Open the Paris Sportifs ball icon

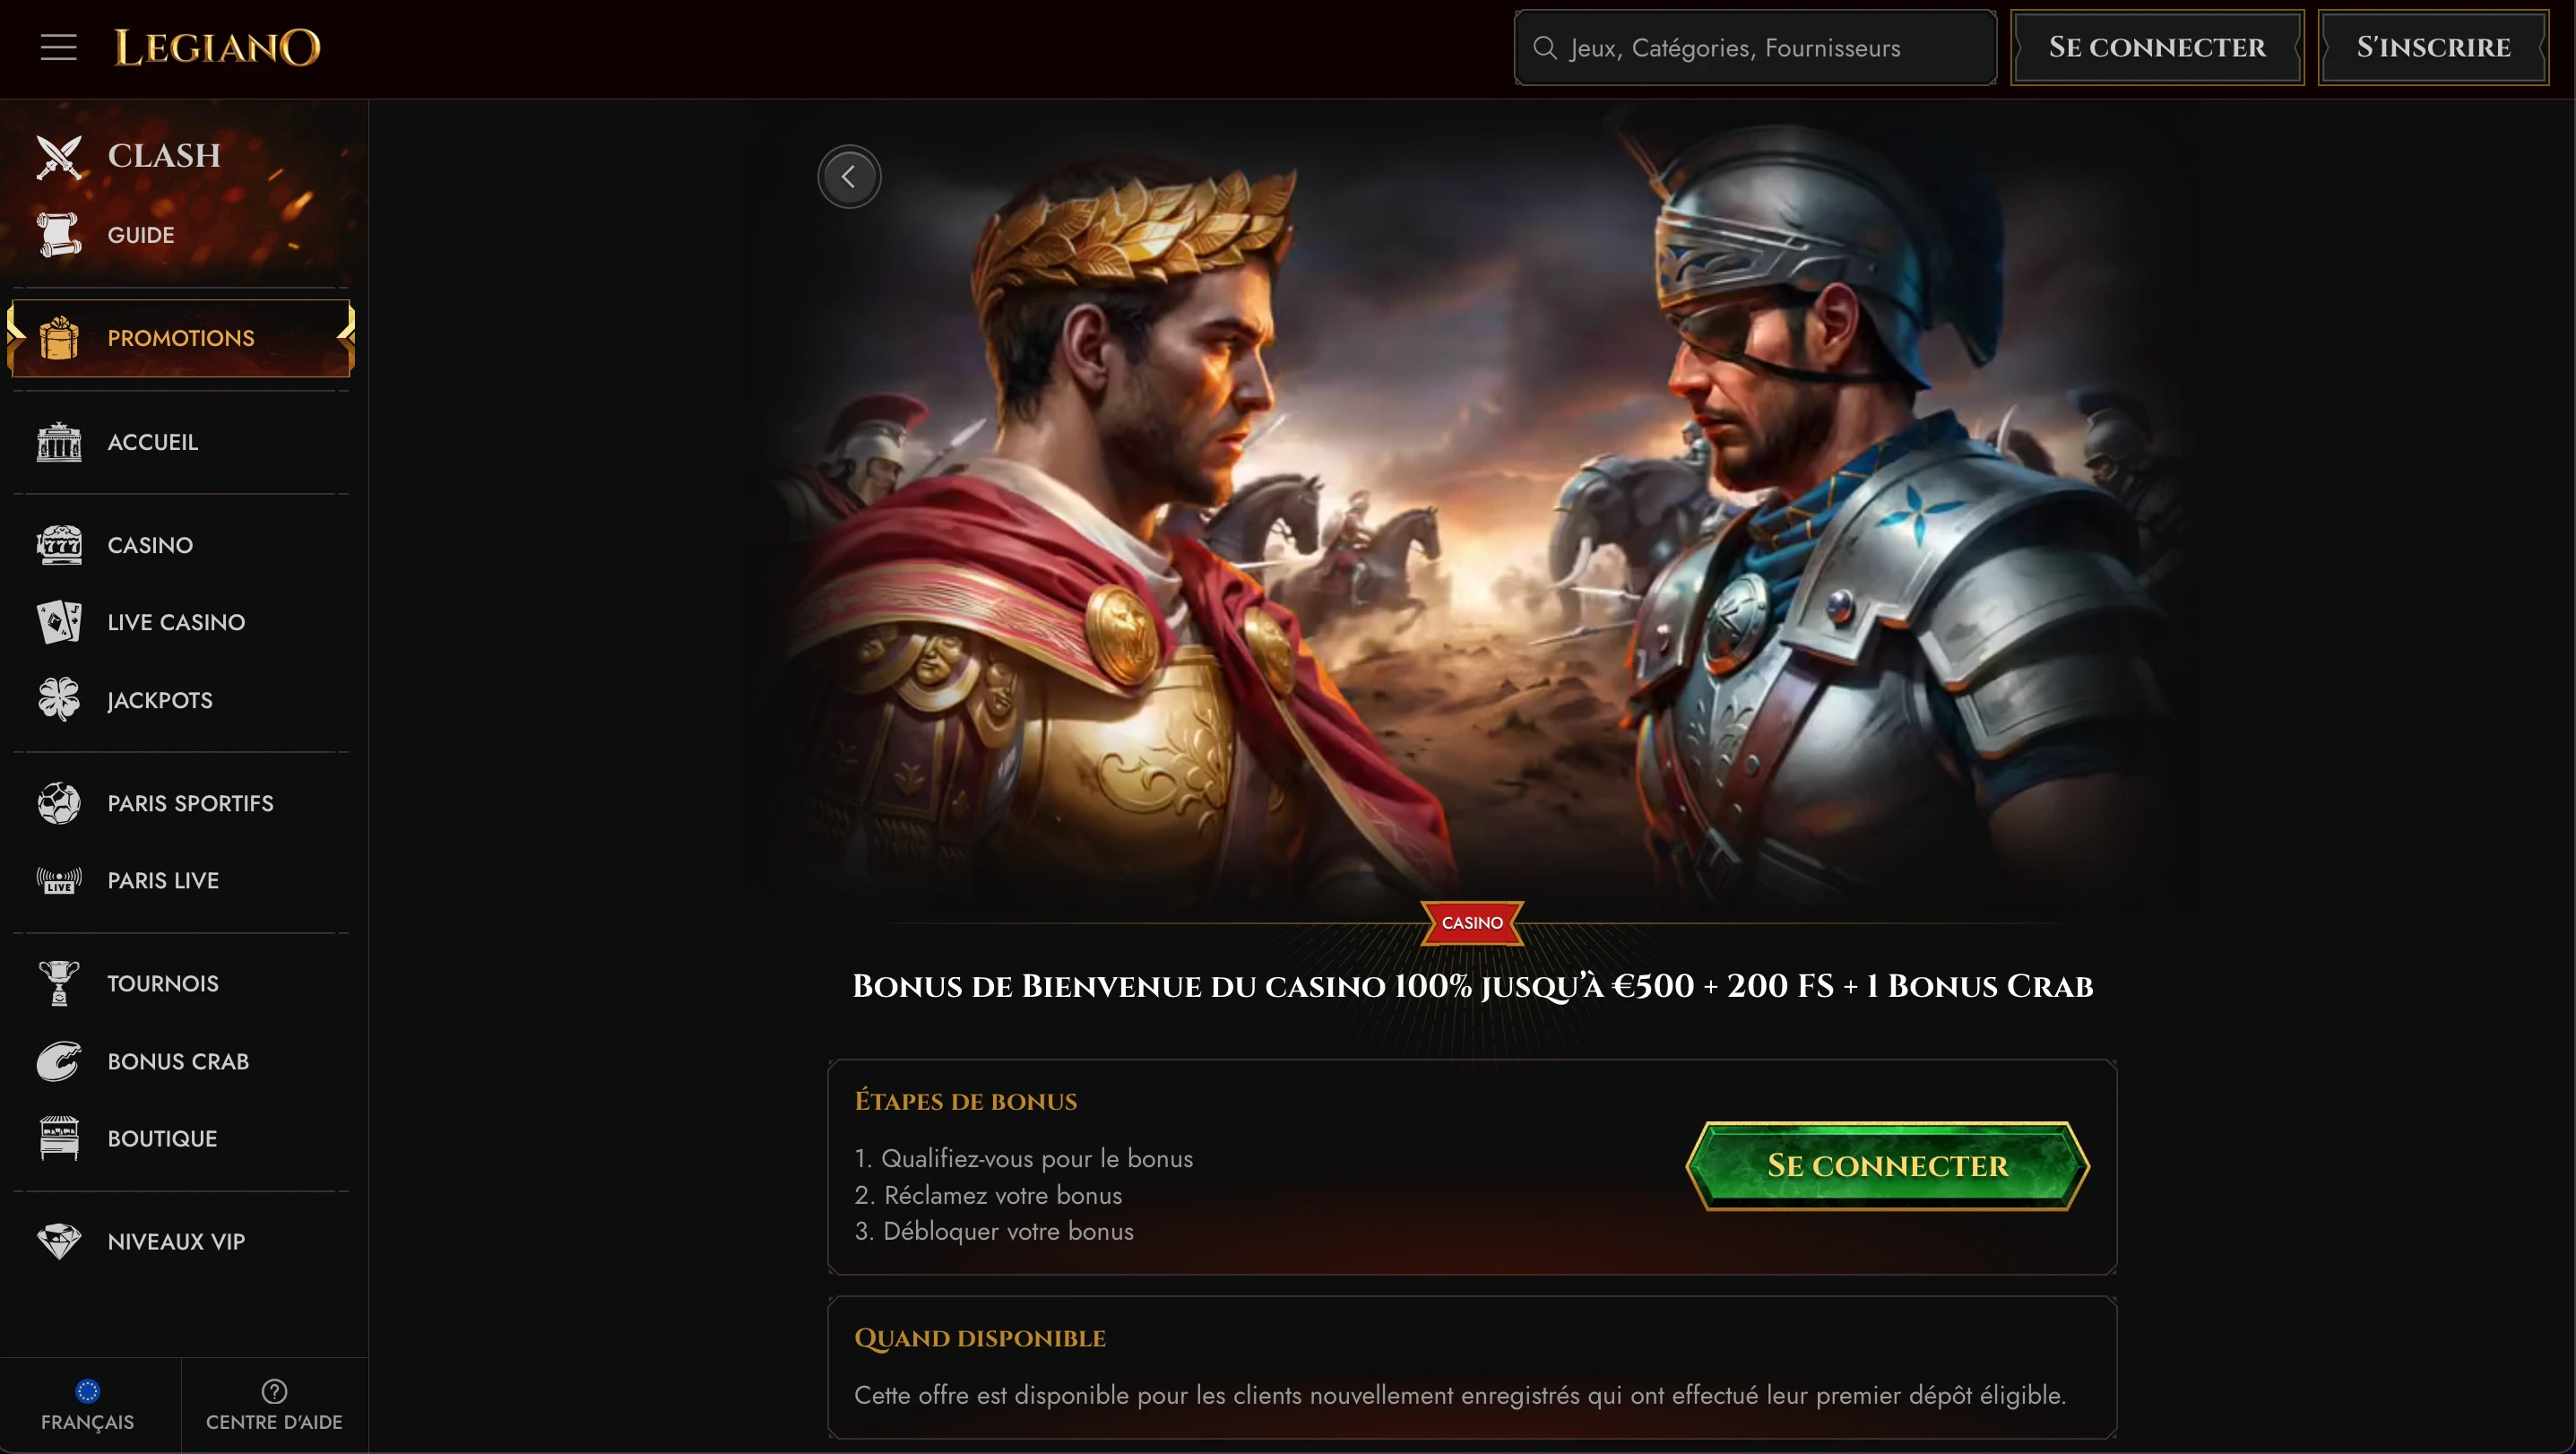(59, 803)
